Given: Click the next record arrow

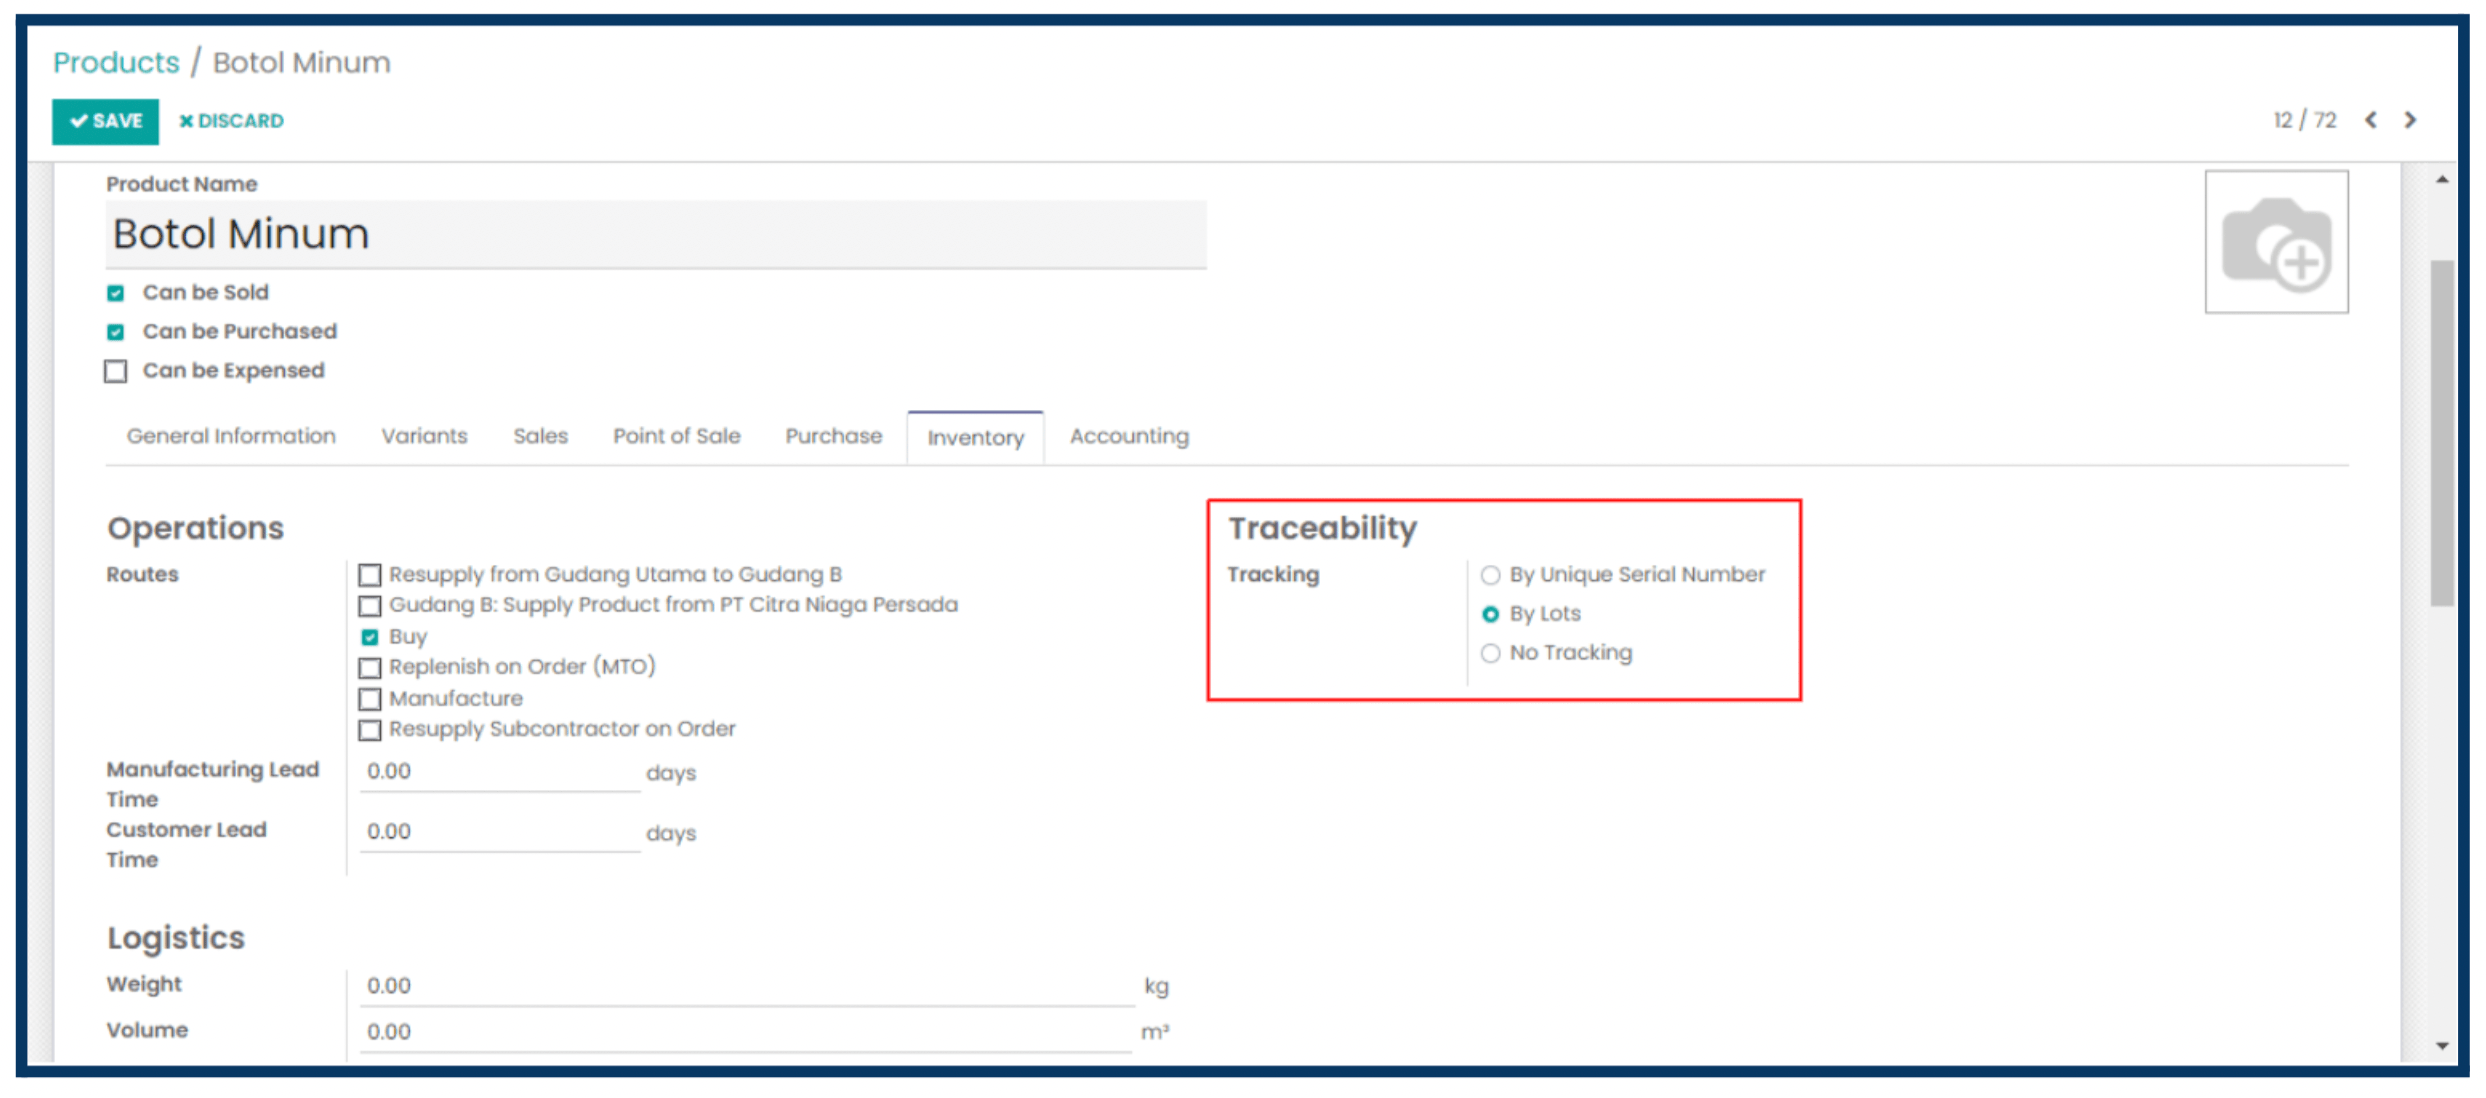Looking at the screenshot, I should (x=2410, y=120).
